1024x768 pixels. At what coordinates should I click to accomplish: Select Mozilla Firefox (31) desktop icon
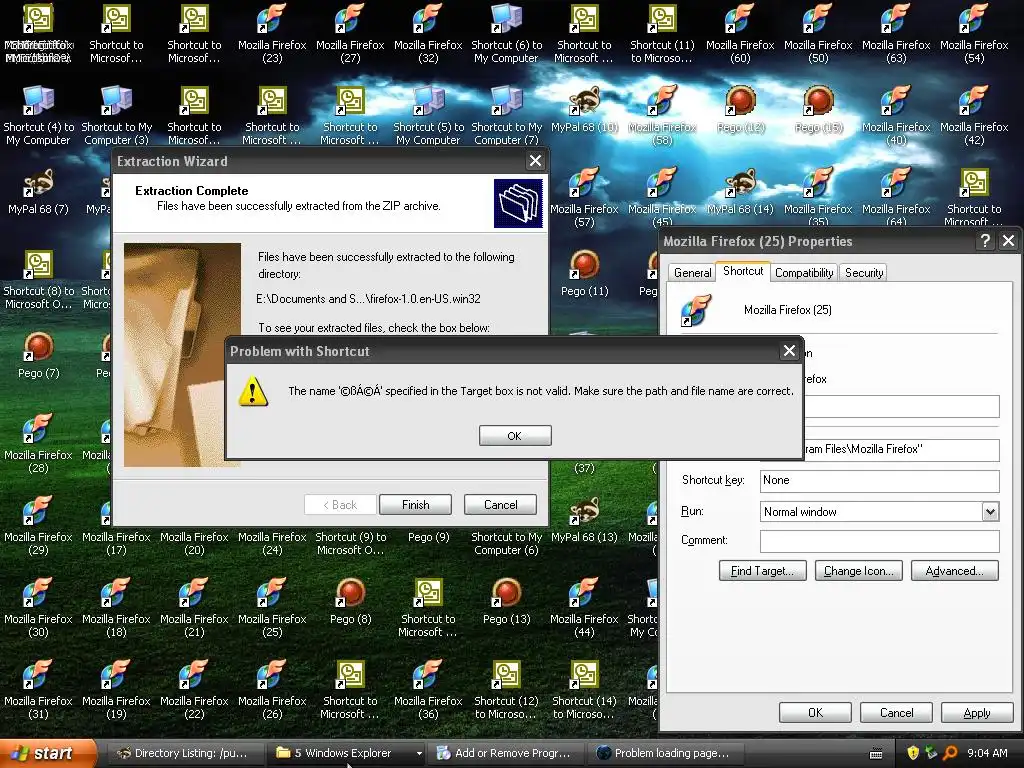39,690
